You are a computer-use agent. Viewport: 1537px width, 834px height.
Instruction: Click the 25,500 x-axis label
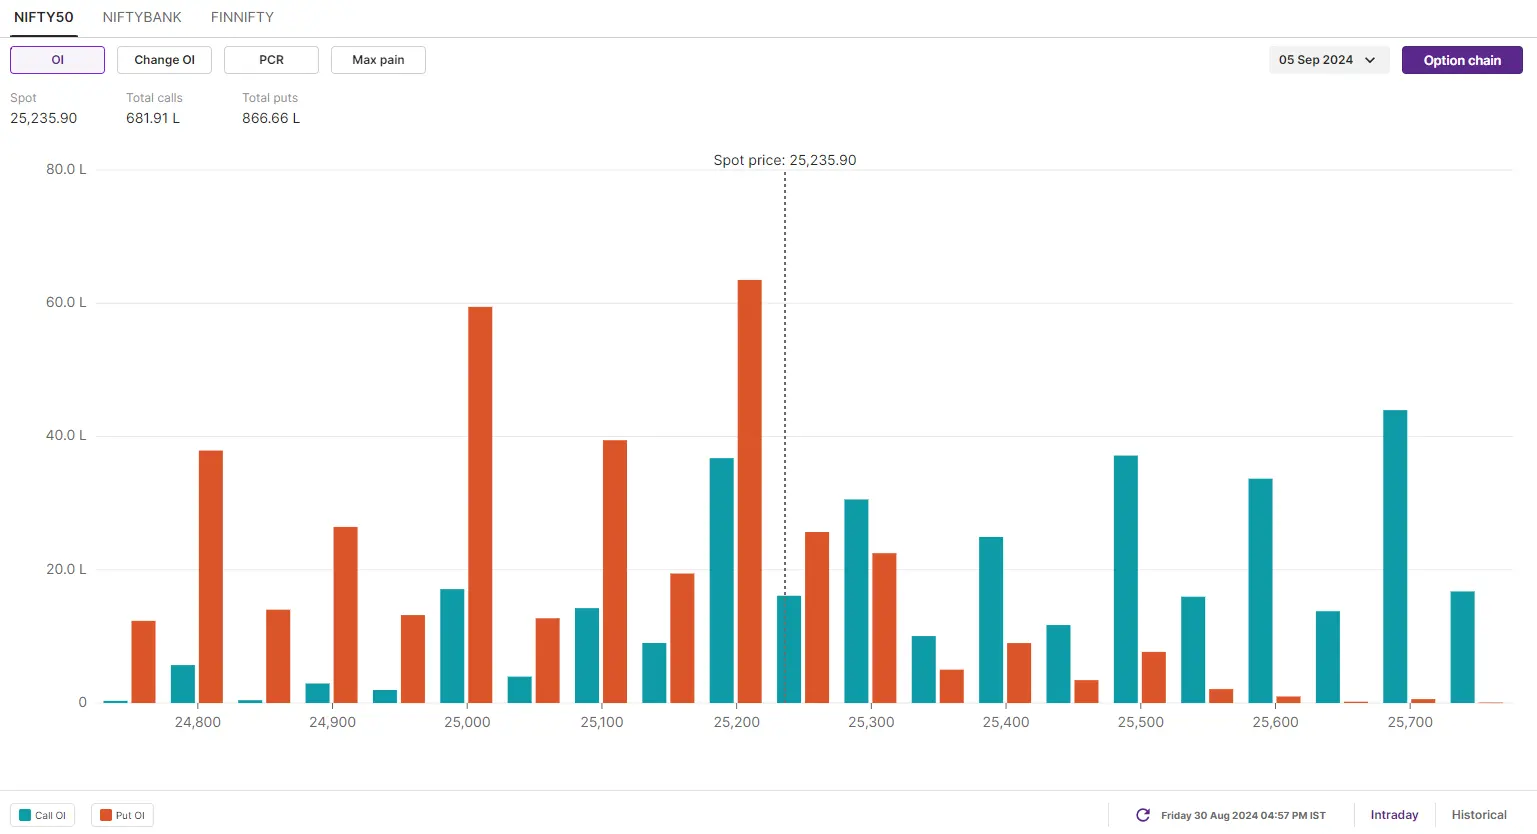(1141, 722)
